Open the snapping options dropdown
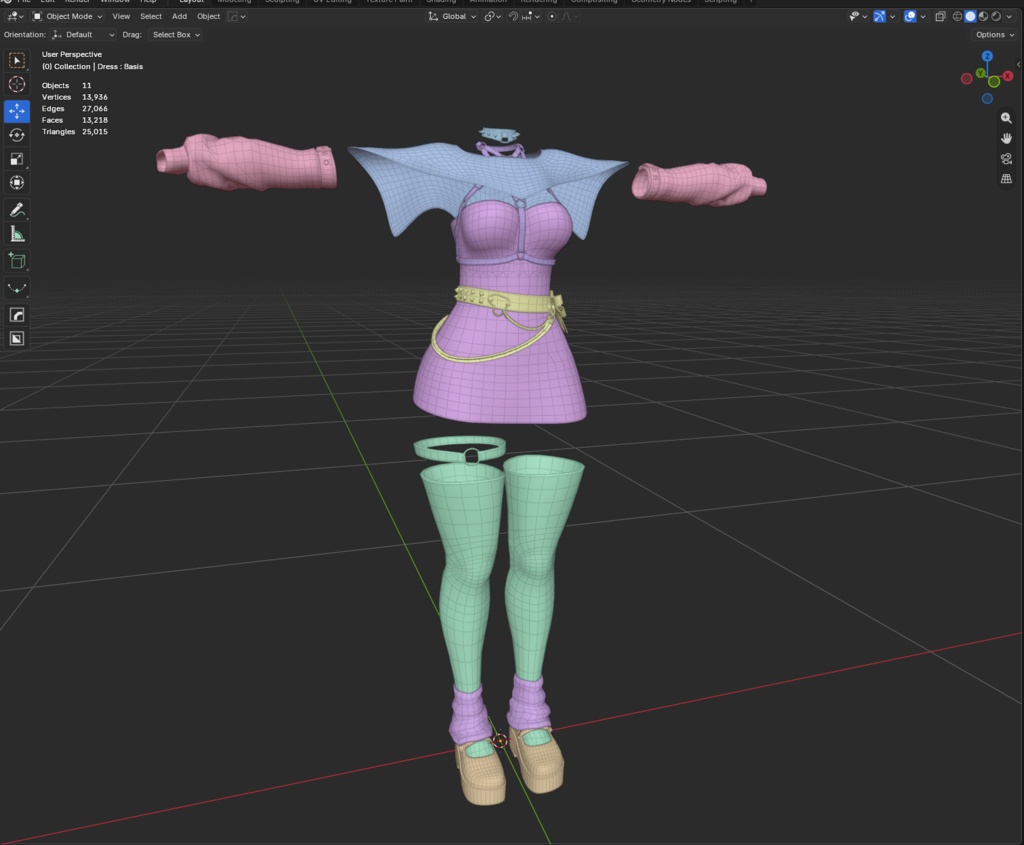The image size is (1024, 845). 531,16
